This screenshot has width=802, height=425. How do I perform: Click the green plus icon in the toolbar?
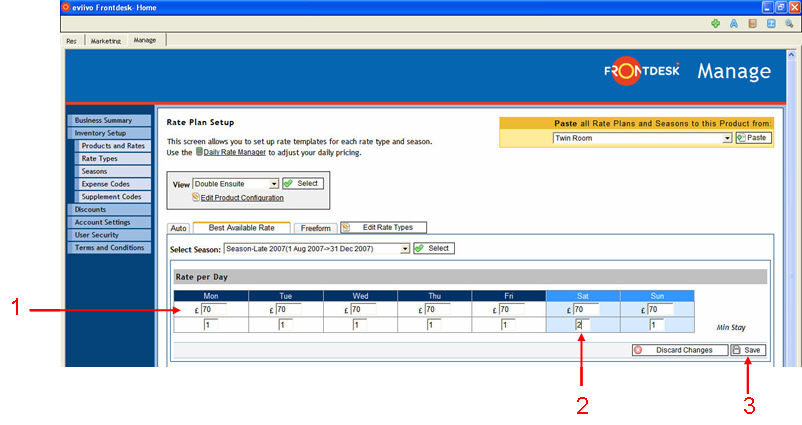(x=716, y=23)
